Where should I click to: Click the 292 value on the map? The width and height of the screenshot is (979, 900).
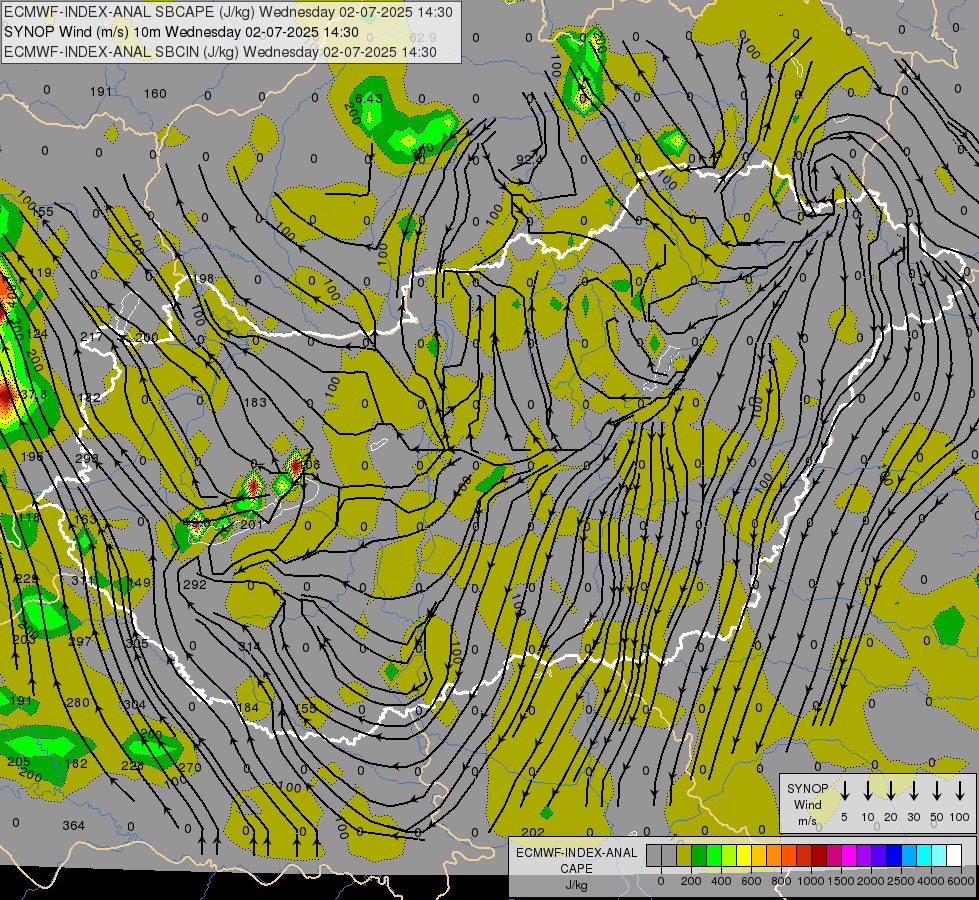click(x=195, y=585)
